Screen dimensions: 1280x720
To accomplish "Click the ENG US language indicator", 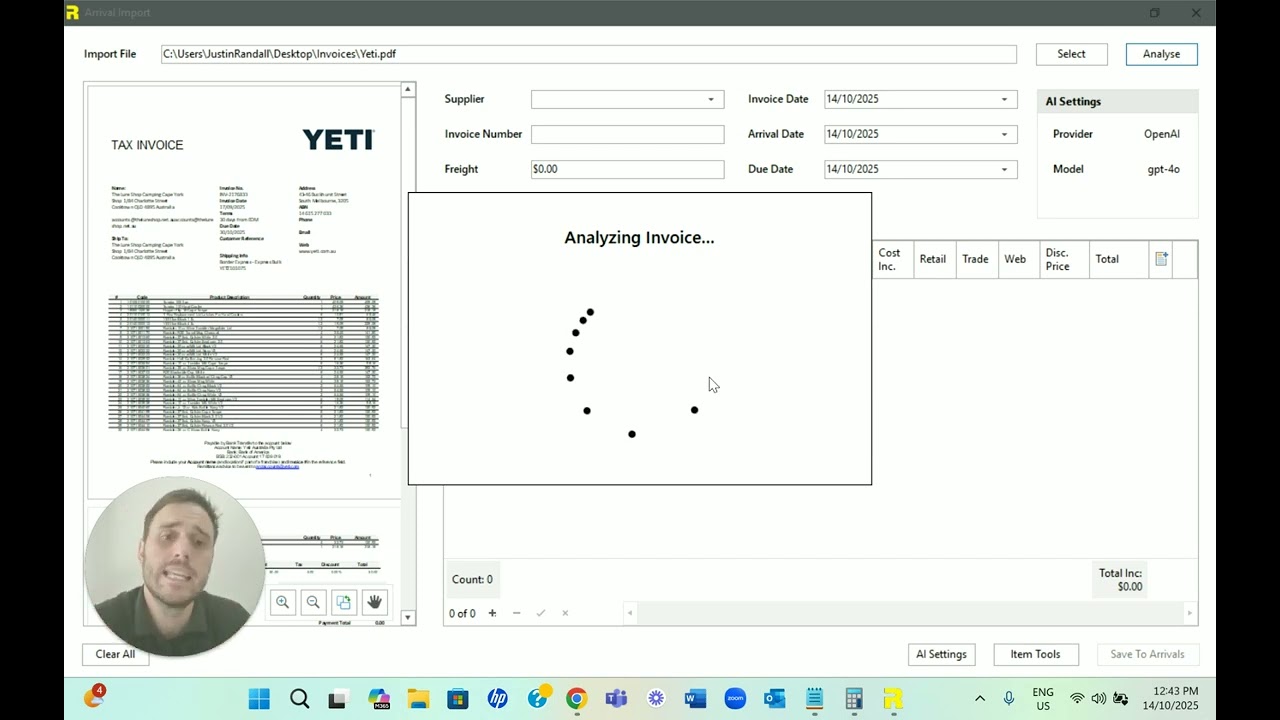I will (1043, 698).
